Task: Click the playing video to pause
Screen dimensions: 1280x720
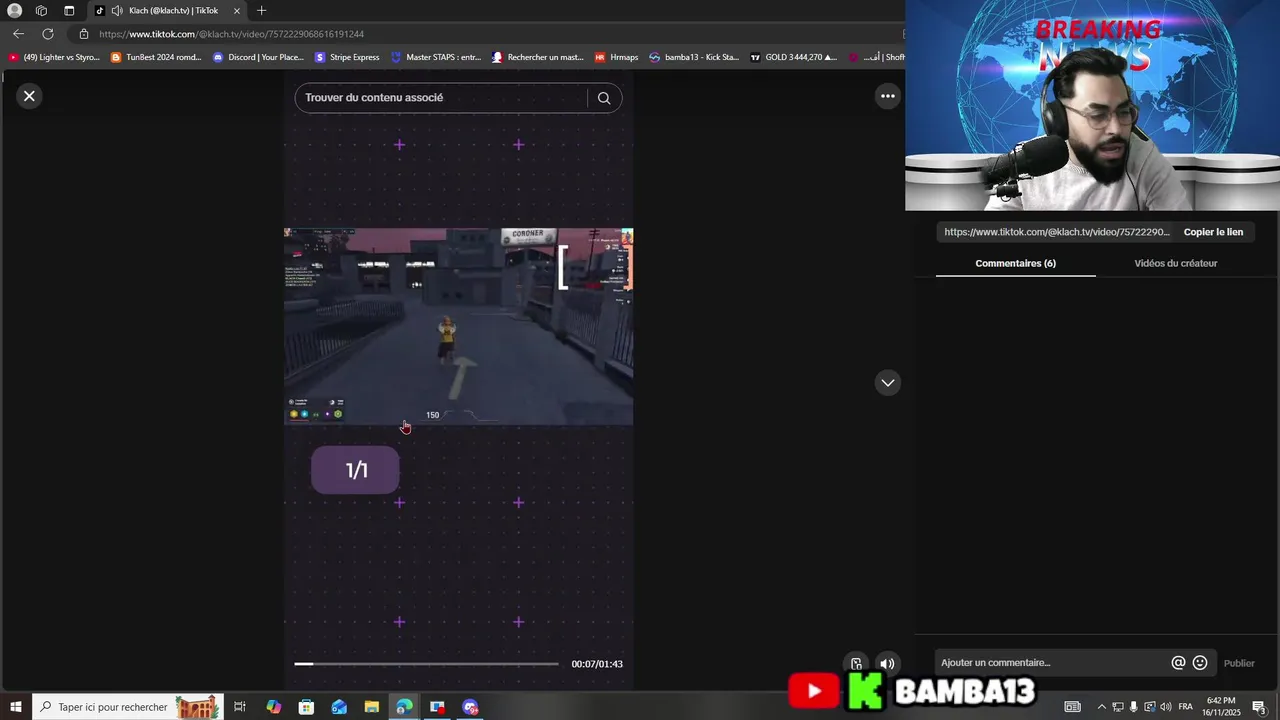Action: tap(458, 326)
